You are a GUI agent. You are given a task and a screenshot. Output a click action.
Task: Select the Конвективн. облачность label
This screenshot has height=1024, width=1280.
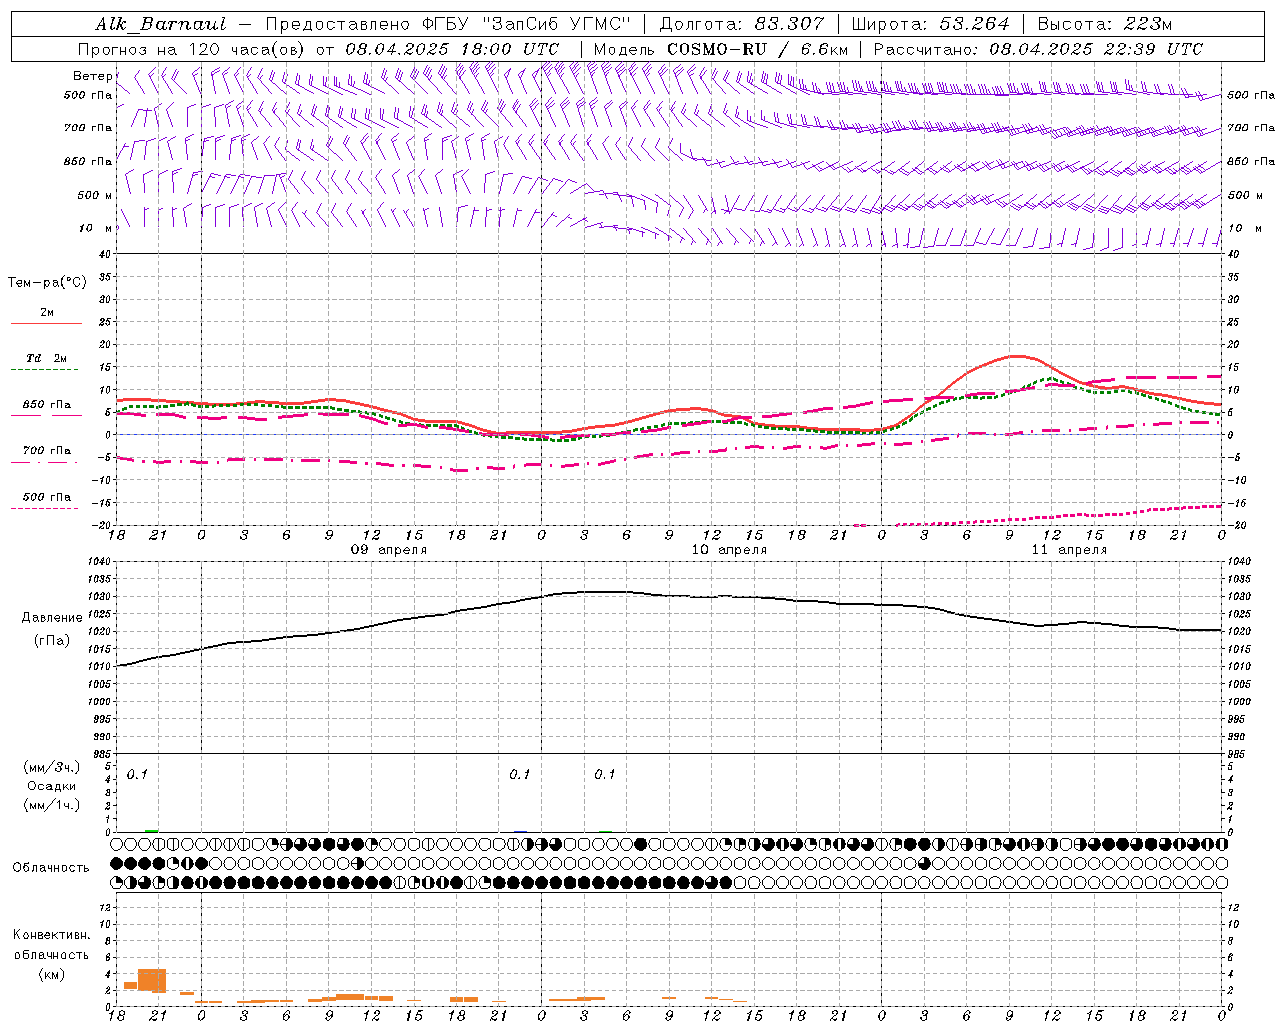51,945
